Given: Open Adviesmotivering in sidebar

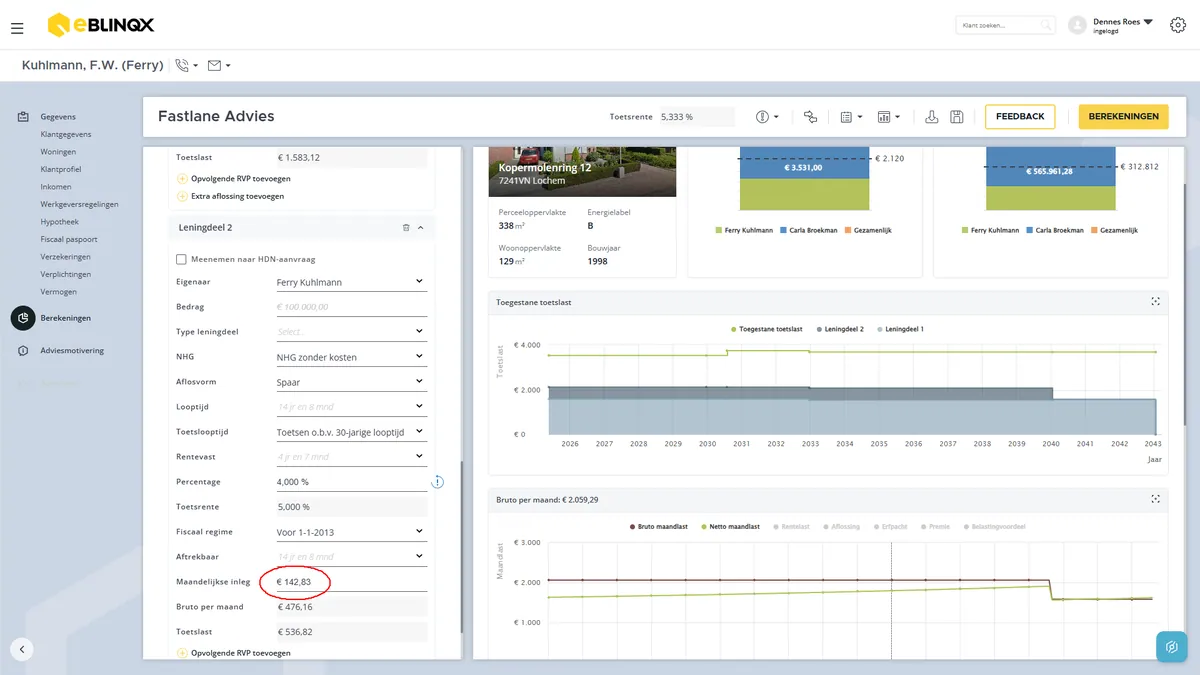Looking at the screenshot, I should tap(72, 351).
